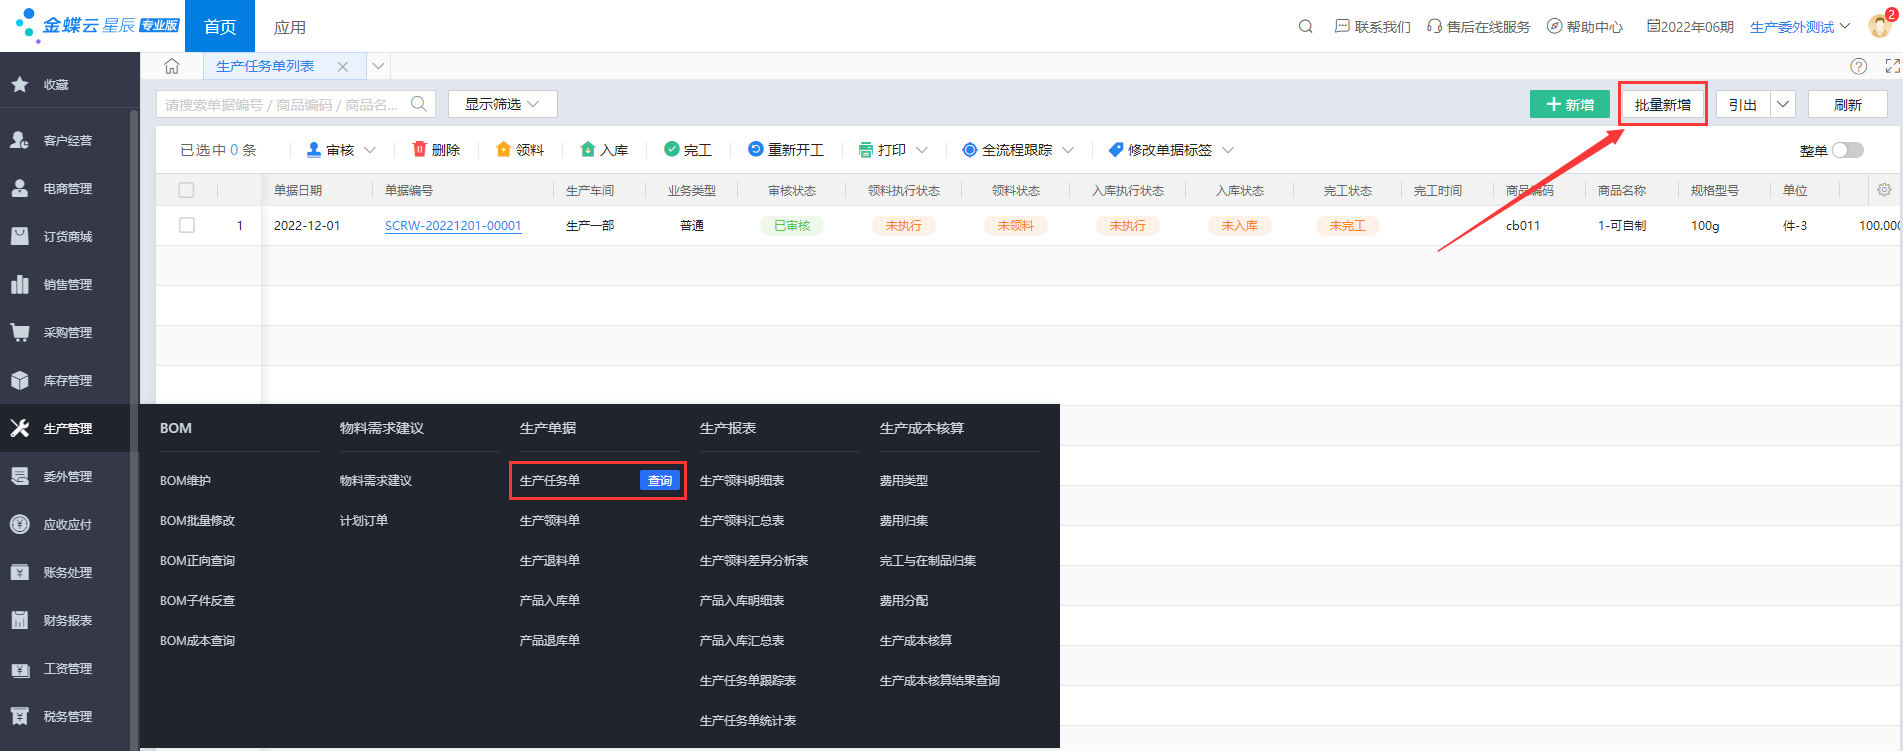
Task: Open 联系我们 link
Action: click(x=1373, y=27)
